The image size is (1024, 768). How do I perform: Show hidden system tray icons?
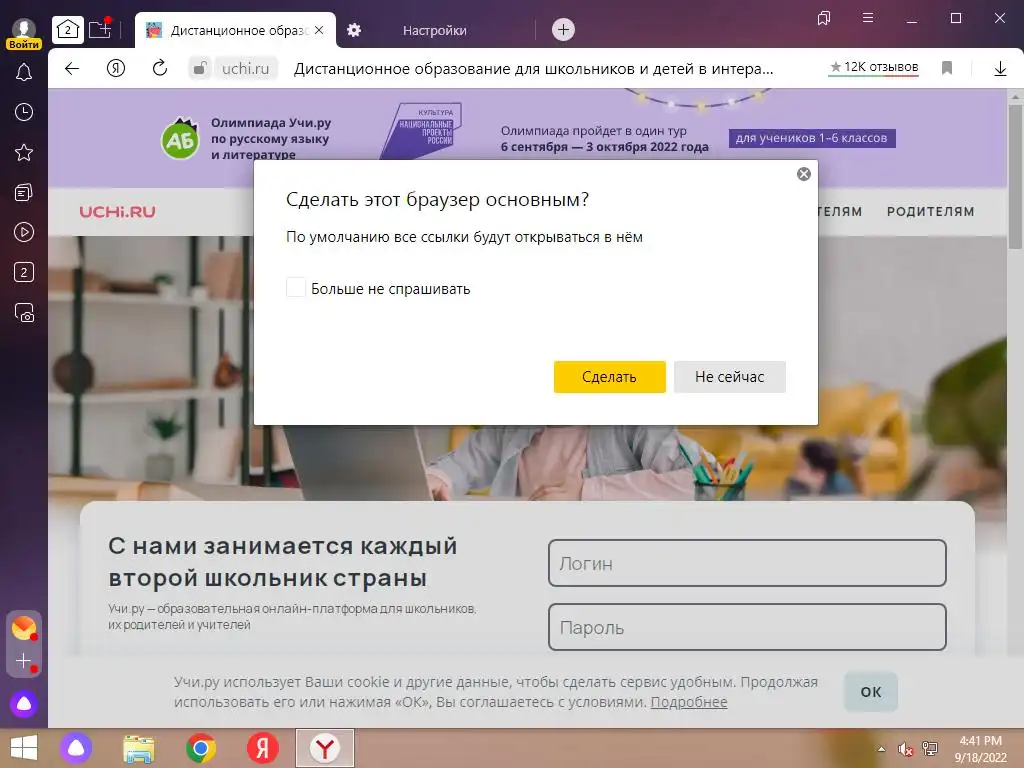(881, 749)
